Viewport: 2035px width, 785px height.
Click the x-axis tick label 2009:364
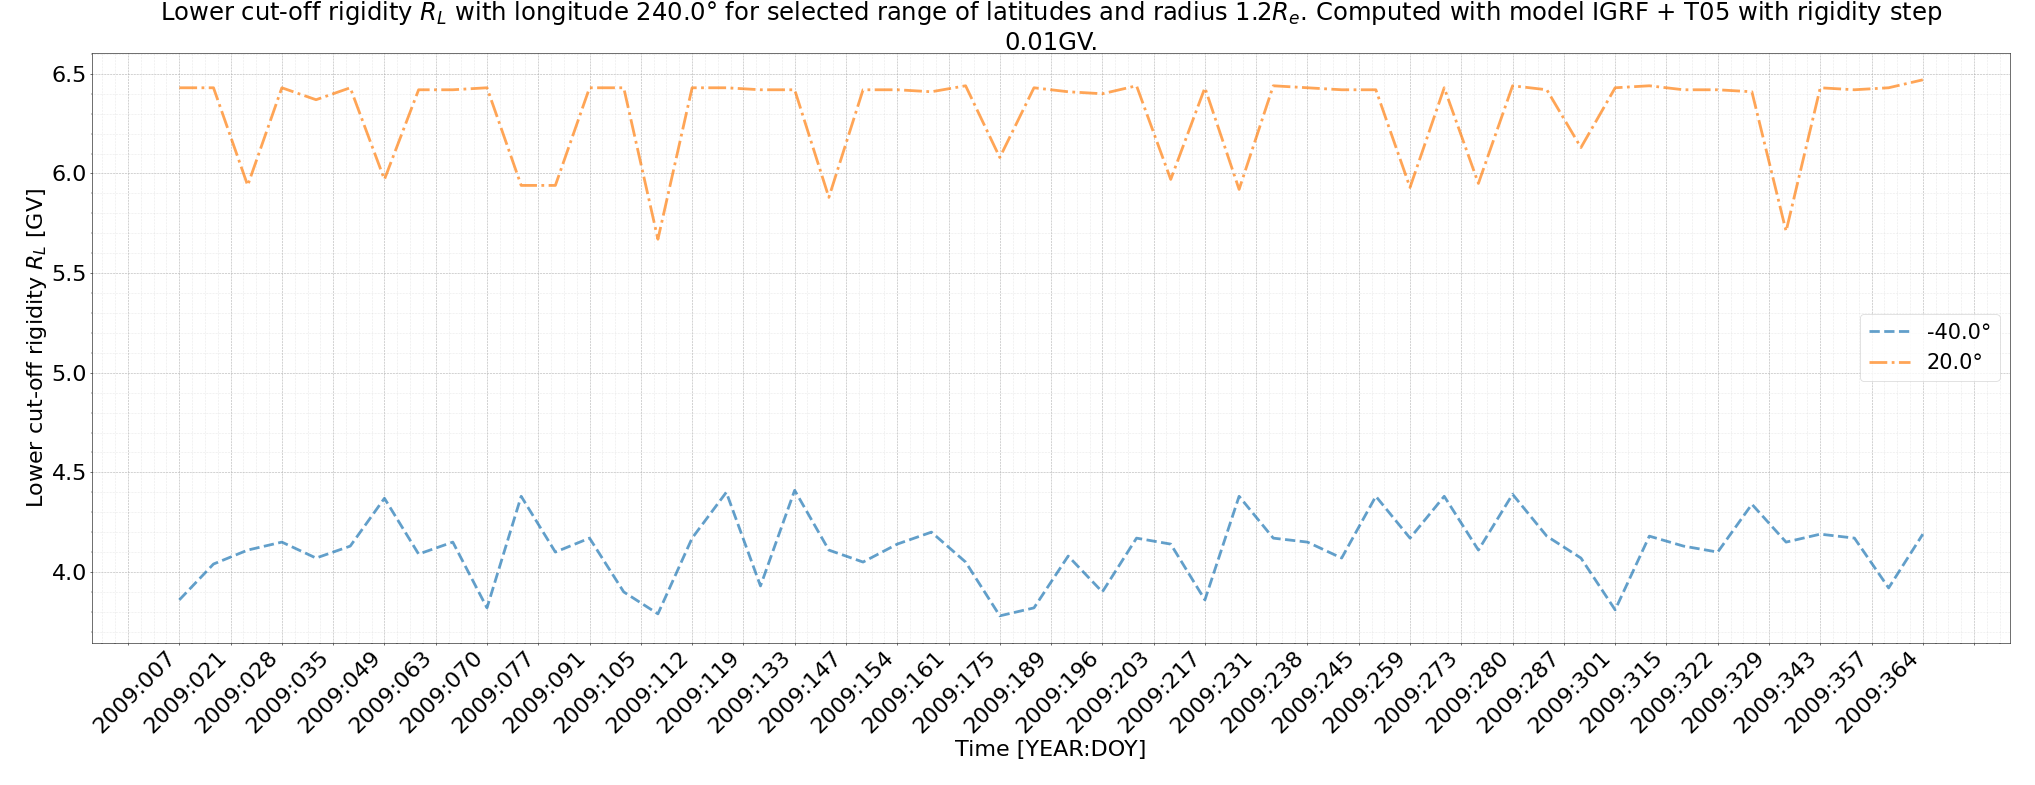1879,692
